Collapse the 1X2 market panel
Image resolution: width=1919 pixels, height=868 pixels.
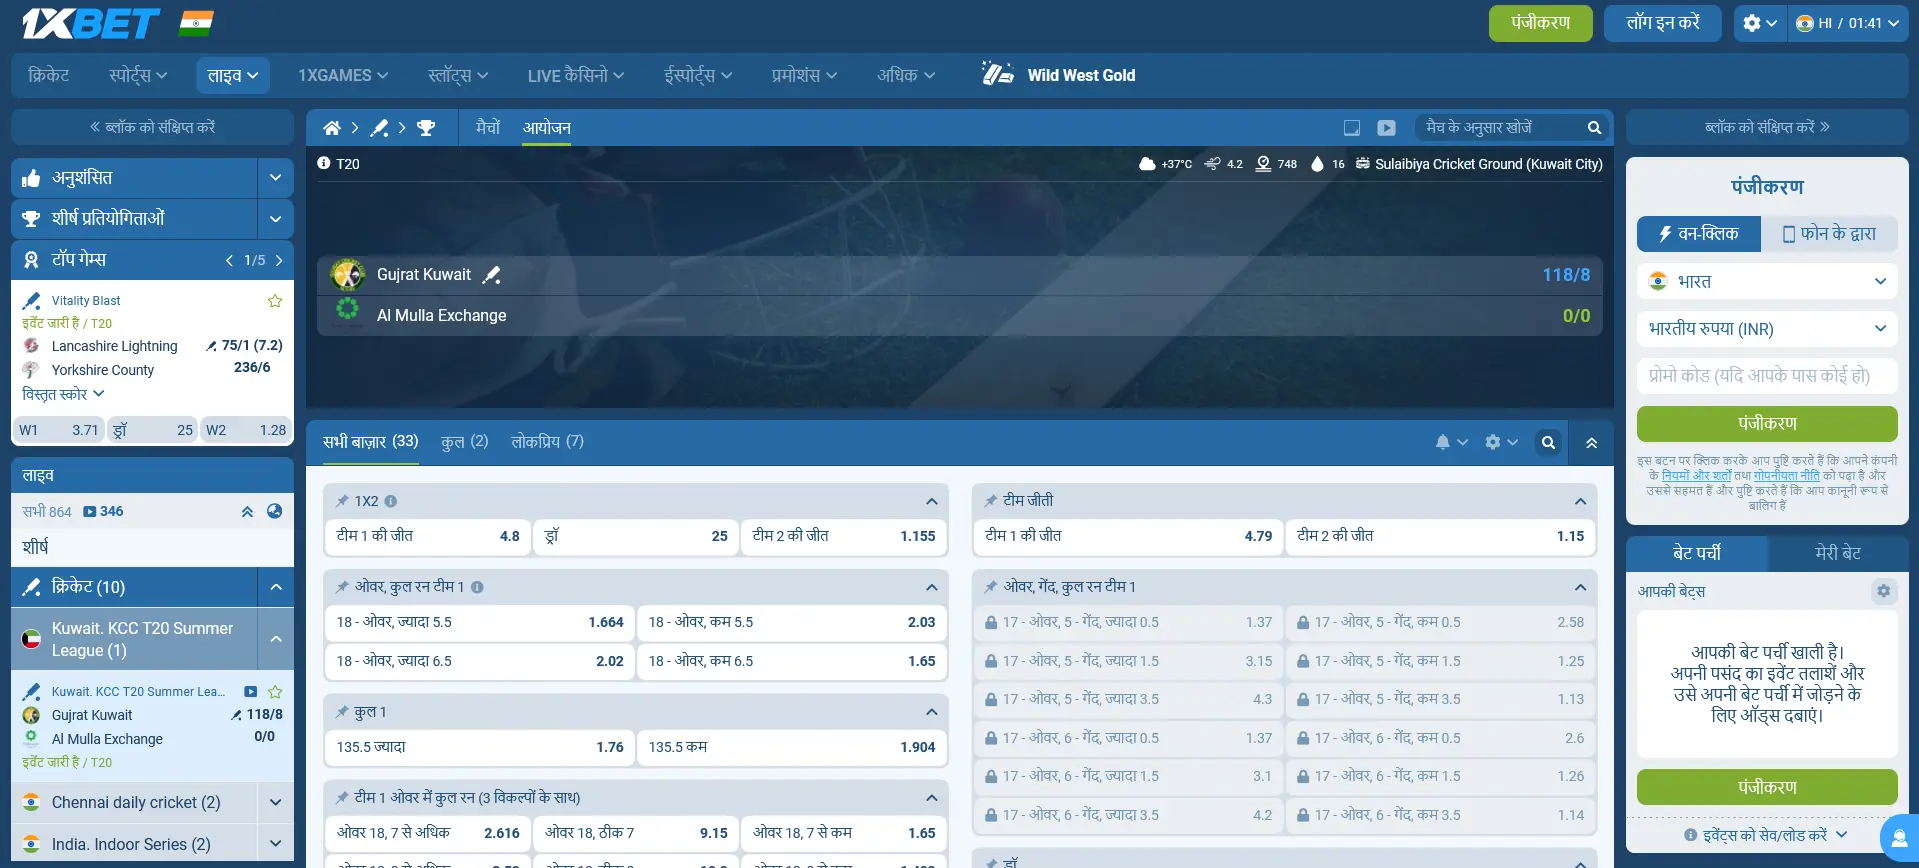[x=931, y=501]
